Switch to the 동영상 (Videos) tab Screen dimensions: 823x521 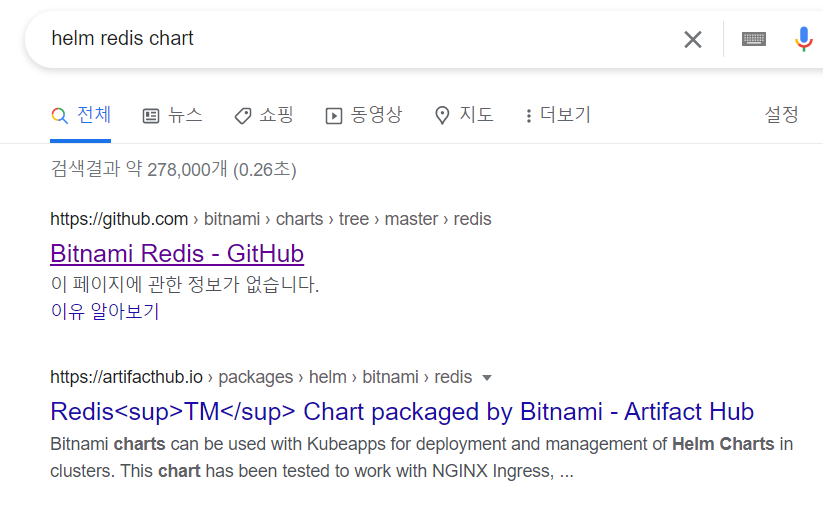364,115
